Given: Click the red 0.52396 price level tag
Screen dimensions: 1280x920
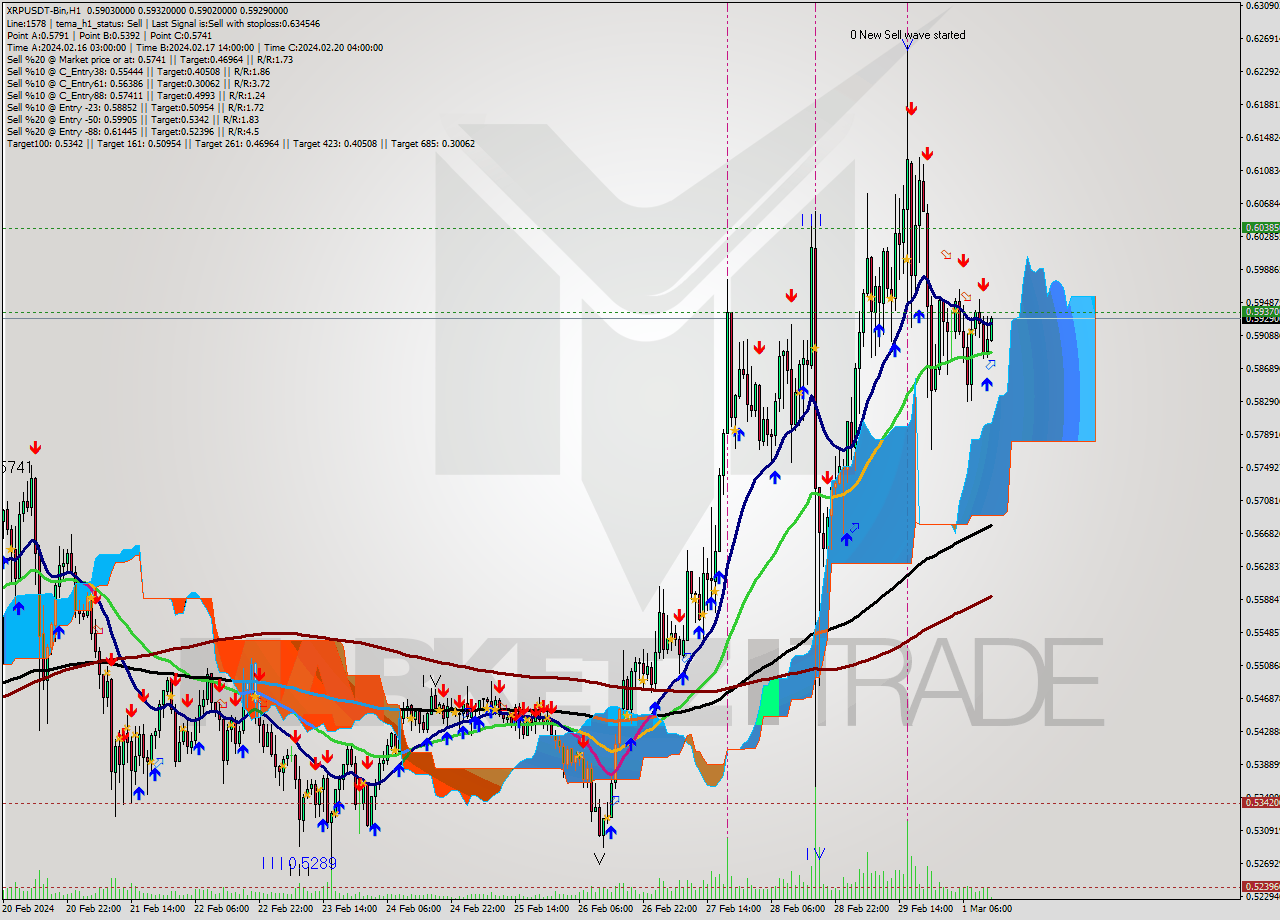Looking at the screenshot, I should tap(1261, 886).
